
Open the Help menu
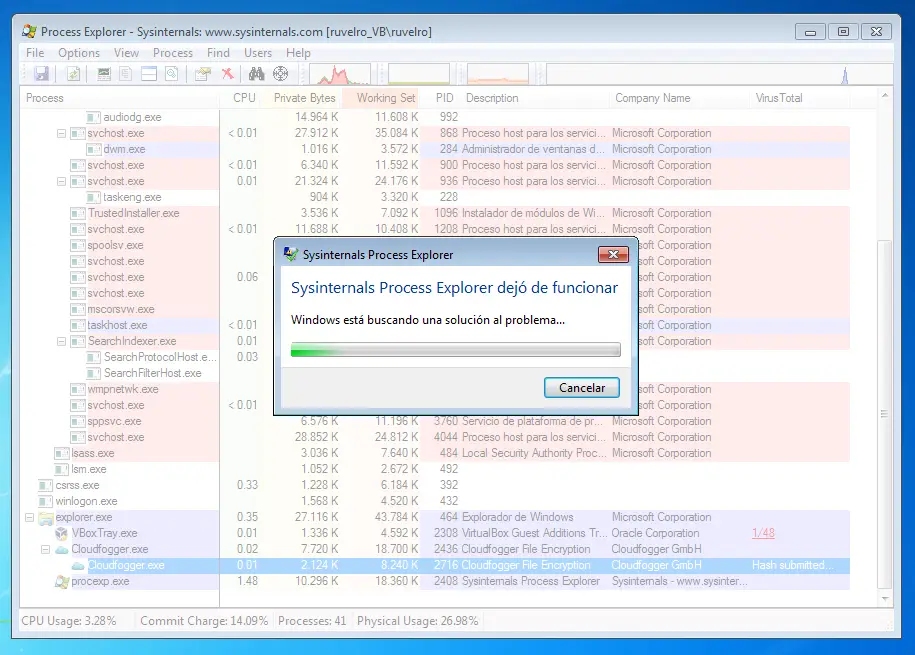pyautogui.click(x=298, y=53)
